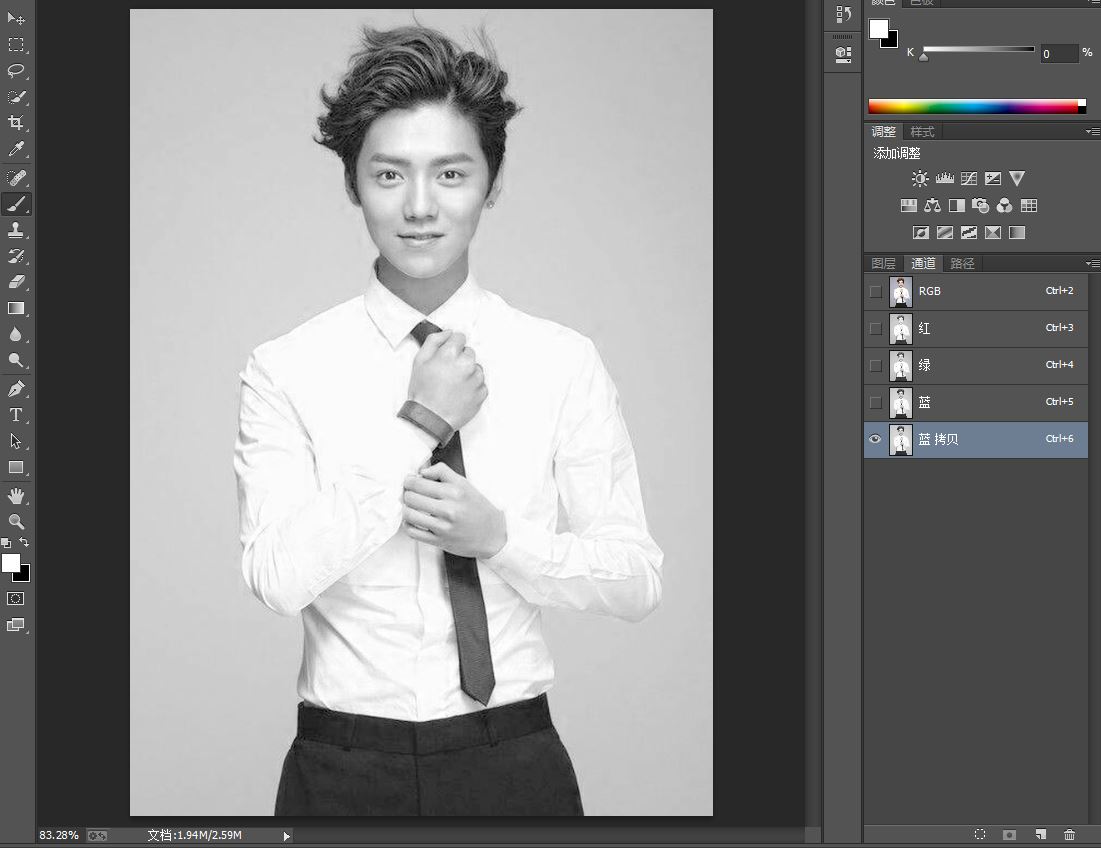
Task: Delete current channel with trash button
Action: (x=1070, y=834)
